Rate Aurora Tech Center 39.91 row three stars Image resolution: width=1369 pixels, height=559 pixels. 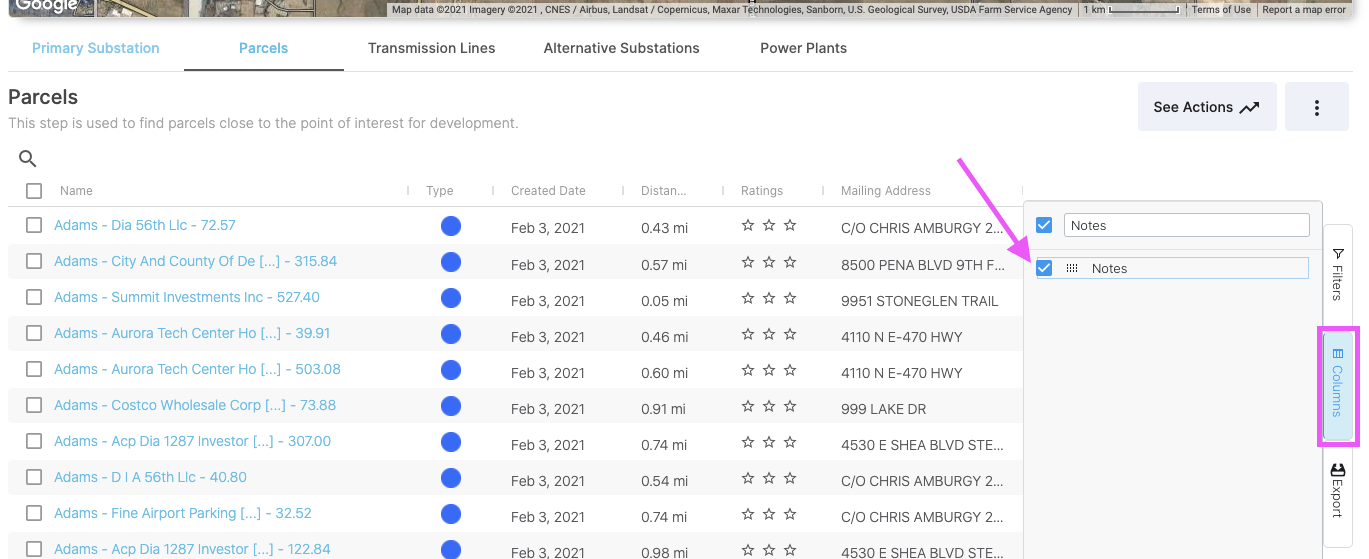point(790,334)
